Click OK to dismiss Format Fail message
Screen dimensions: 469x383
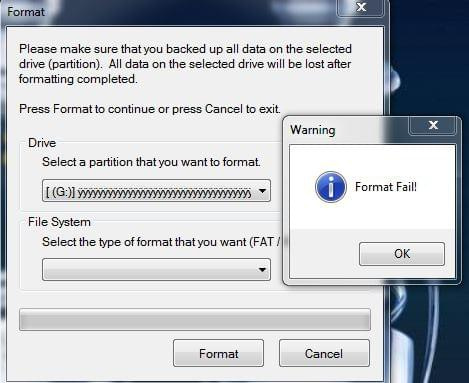point(402,254)
